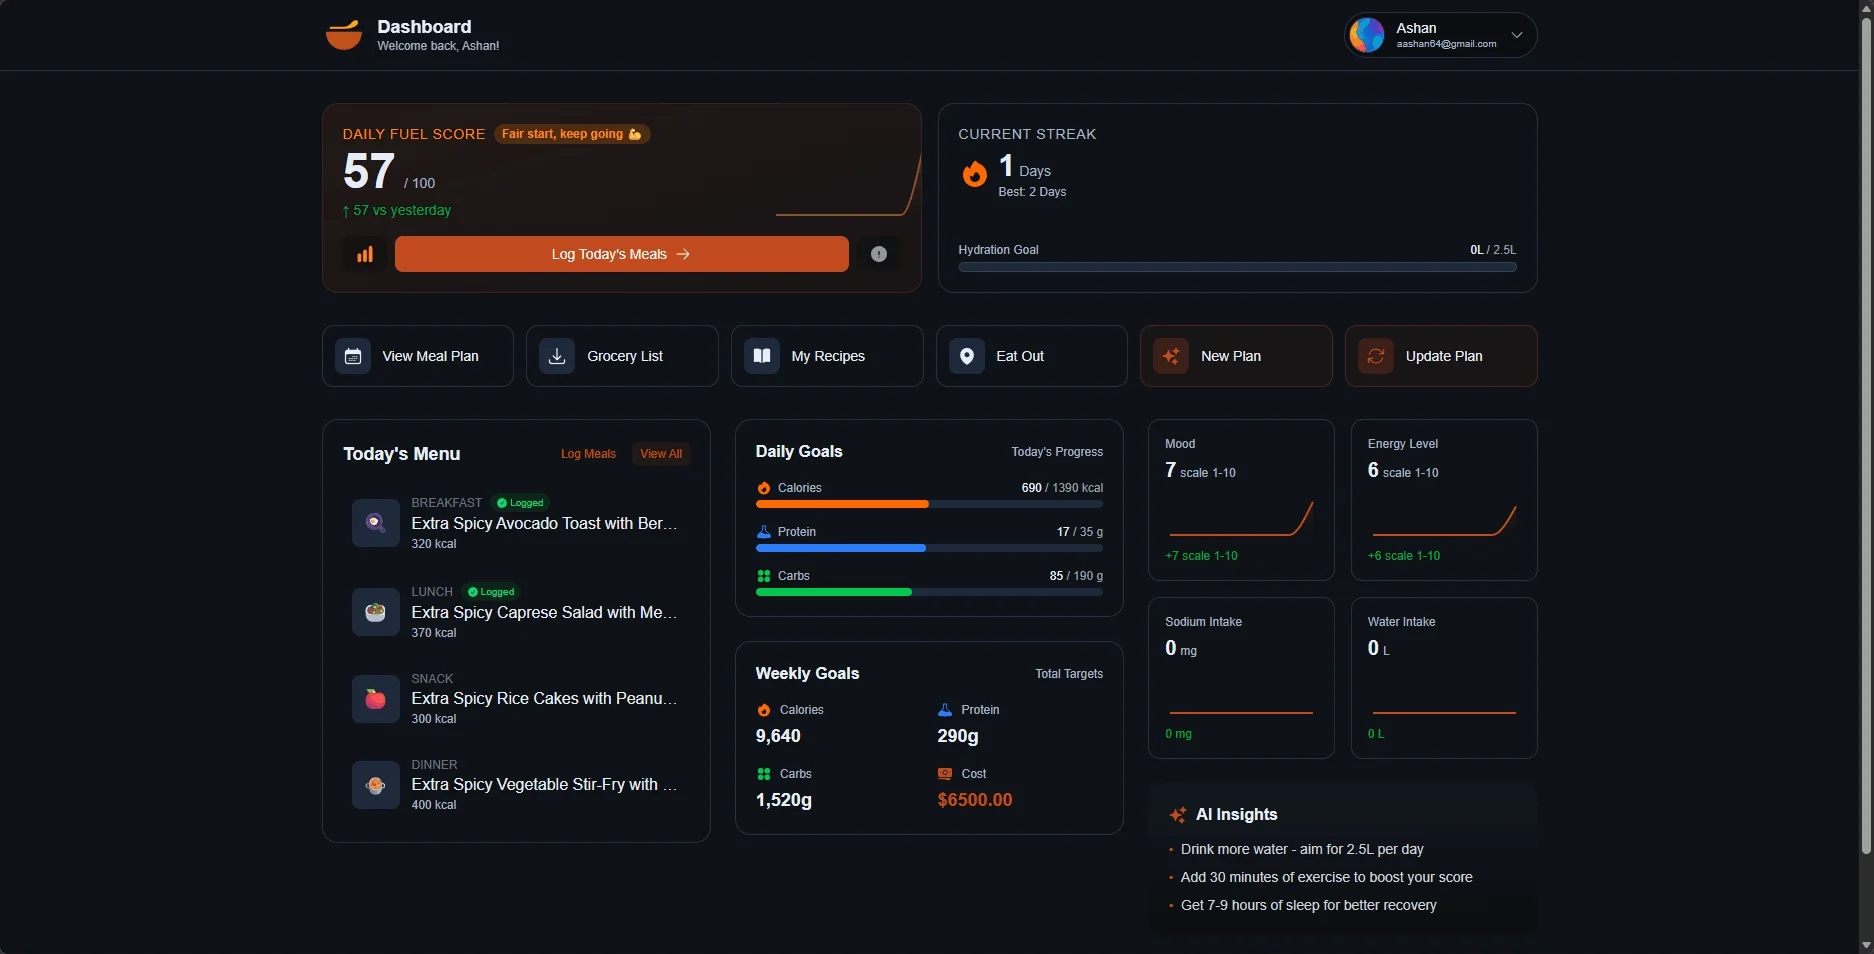The image size is (1874, 954).
Task: Select the New Plan sparkles icon
Action: coord(1172,356)
